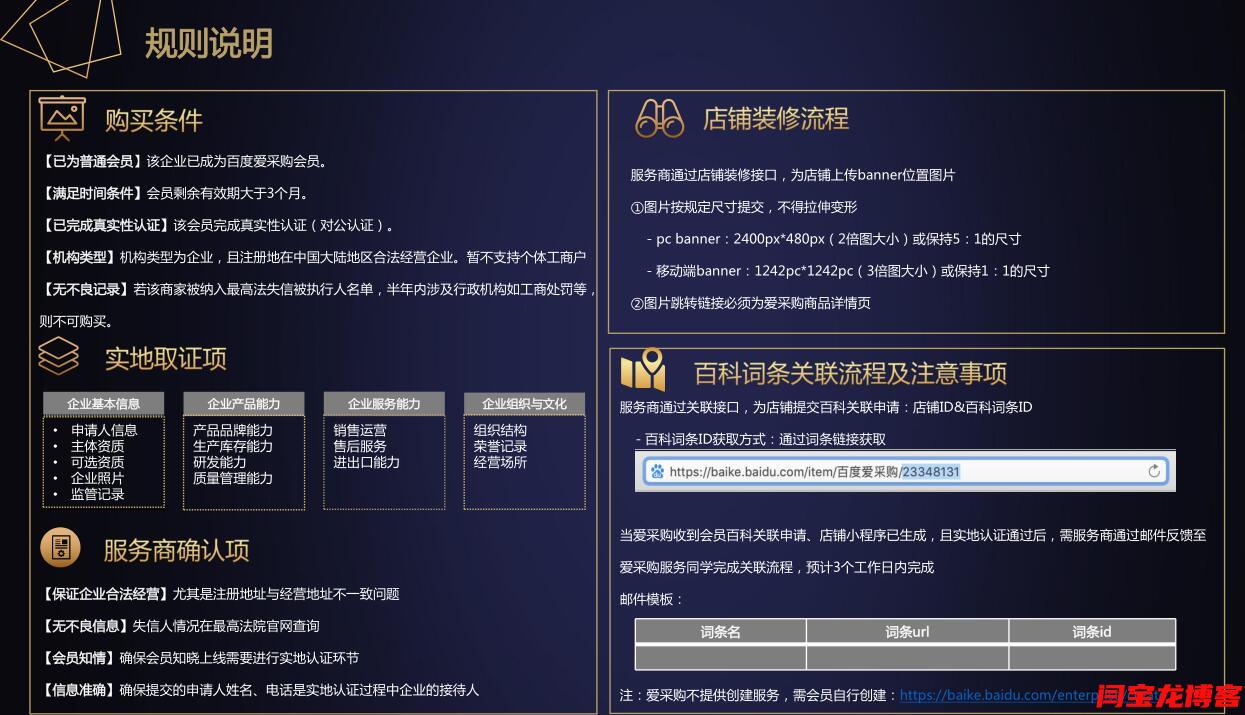Toggle the 企业组织与文化 category header
Screen dimensions: 1245x715
523,404
